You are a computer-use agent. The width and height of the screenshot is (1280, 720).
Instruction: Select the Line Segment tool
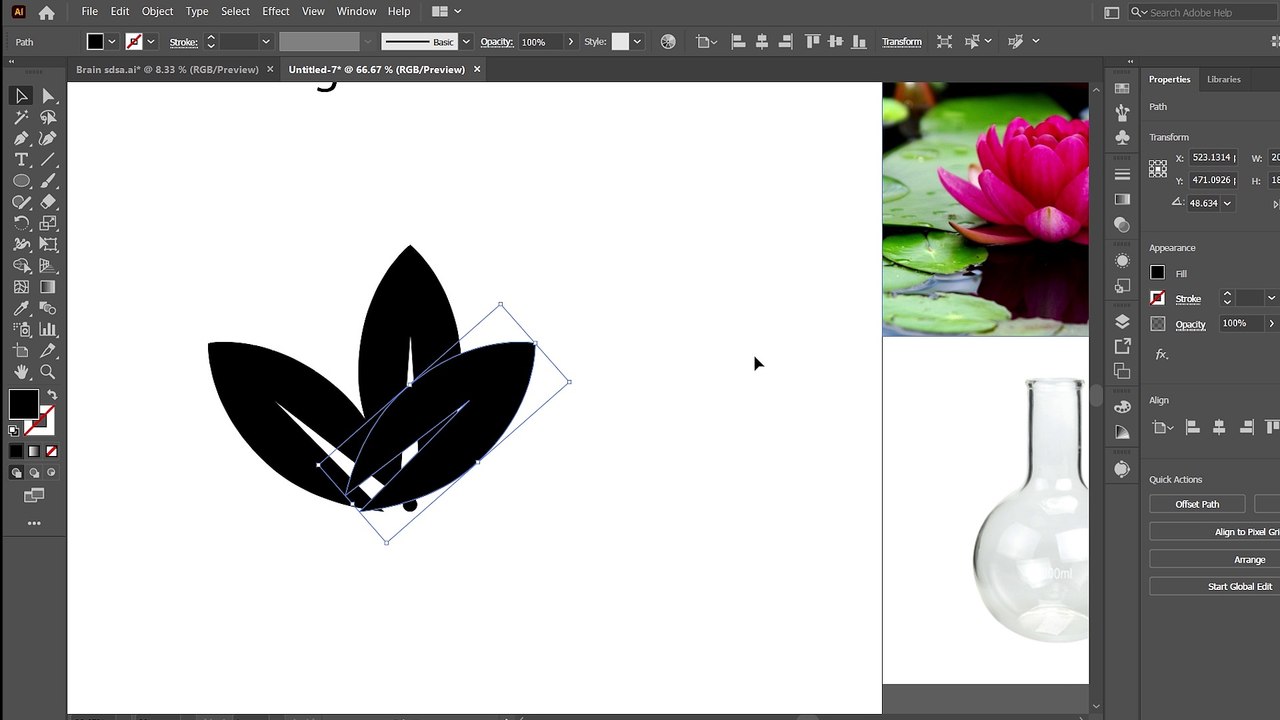pyautogui.click(x=48, y=160)
